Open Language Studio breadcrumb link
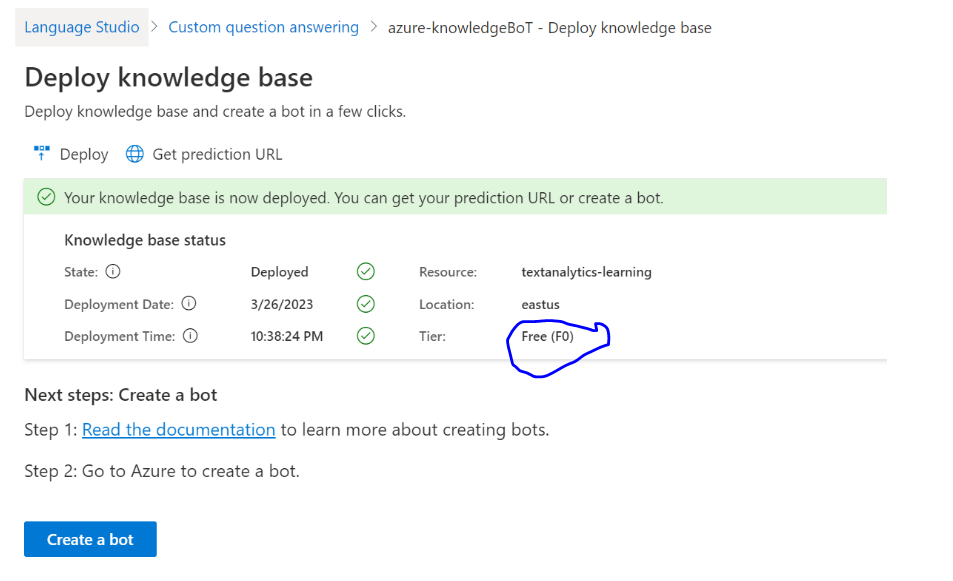The height and width of the screenshot is (581, 953). tap(81, 27)
